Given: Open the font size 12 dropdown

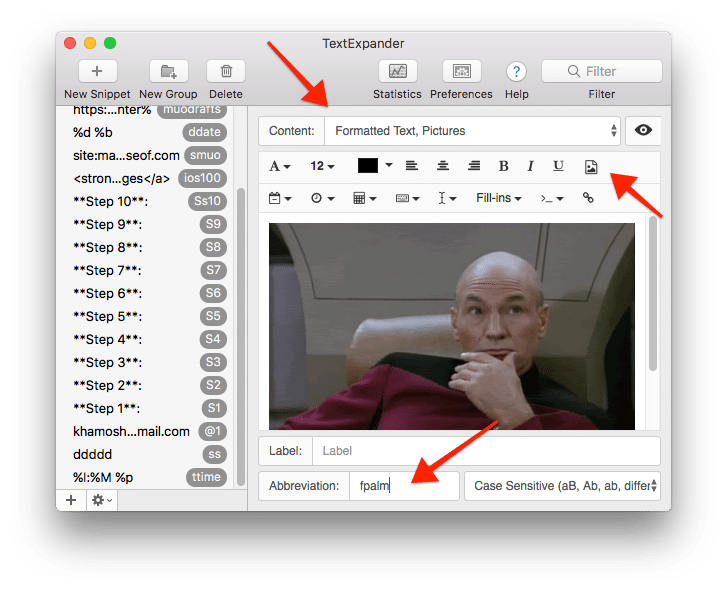Looking at the screenshot, I should click(x=322, y=166).
